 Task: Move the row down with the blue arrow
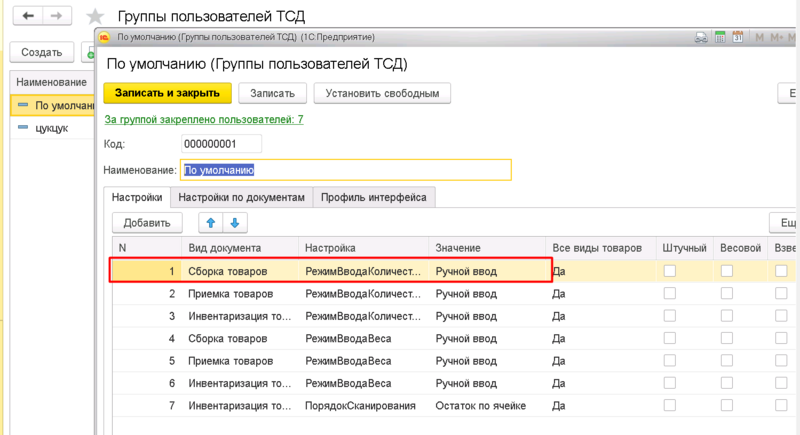pos(234,223)
